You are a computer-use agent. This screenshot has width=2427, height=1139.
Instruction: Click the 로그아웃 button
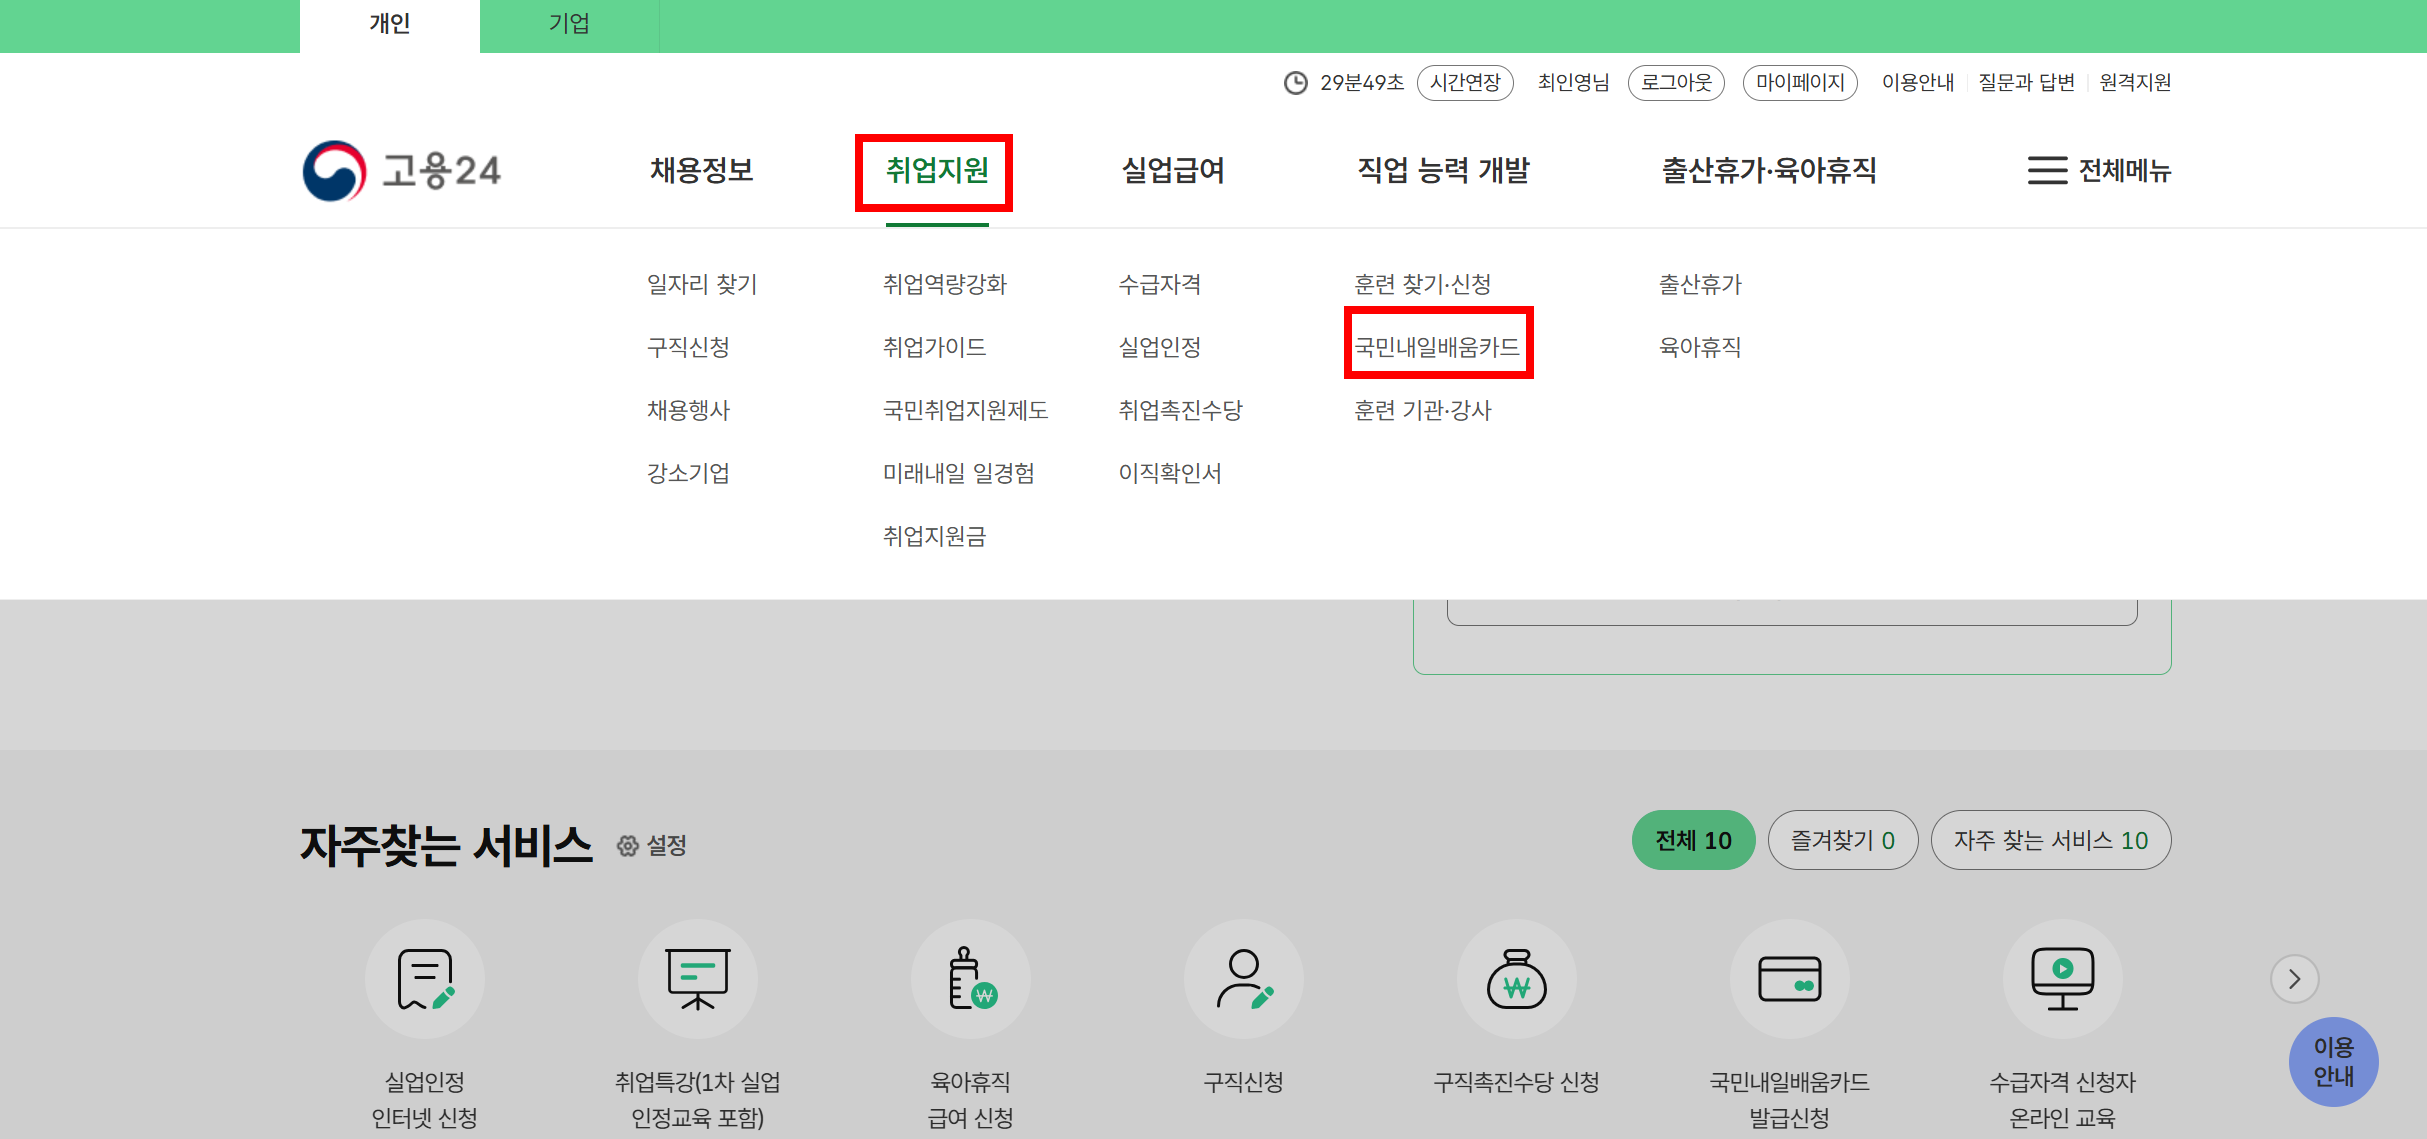[x=1676, y=82]
